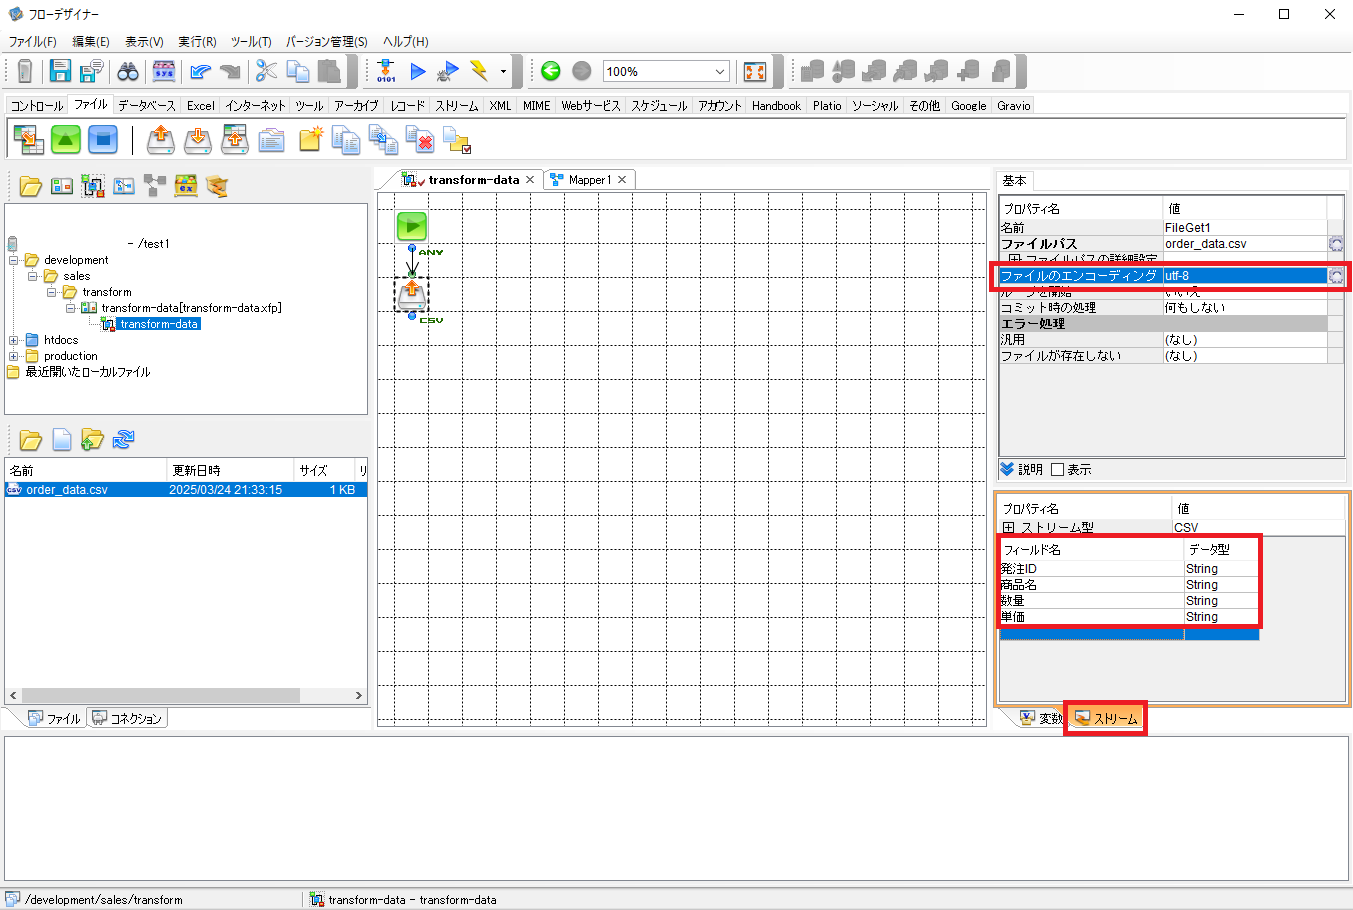
Task: Click the green Start component palette icon
Action: pos(65,139)
